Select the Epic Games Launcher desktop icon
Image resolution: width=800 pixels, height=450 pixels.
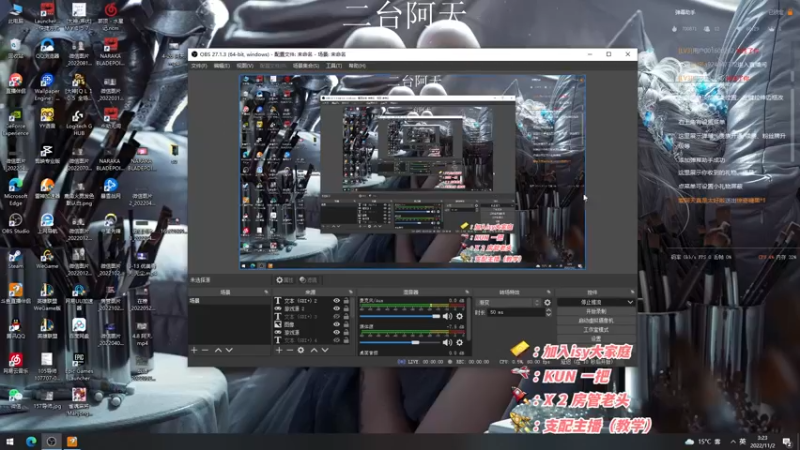(79, 367)
